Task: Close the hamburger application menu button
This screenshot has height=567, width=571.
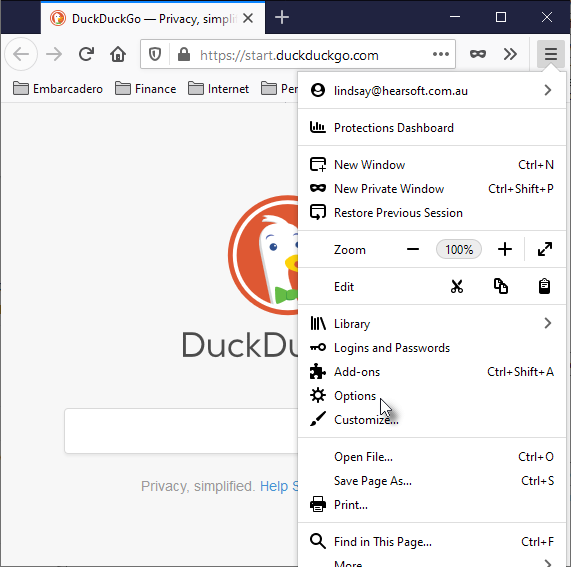Action: click(x=551, y=54)
